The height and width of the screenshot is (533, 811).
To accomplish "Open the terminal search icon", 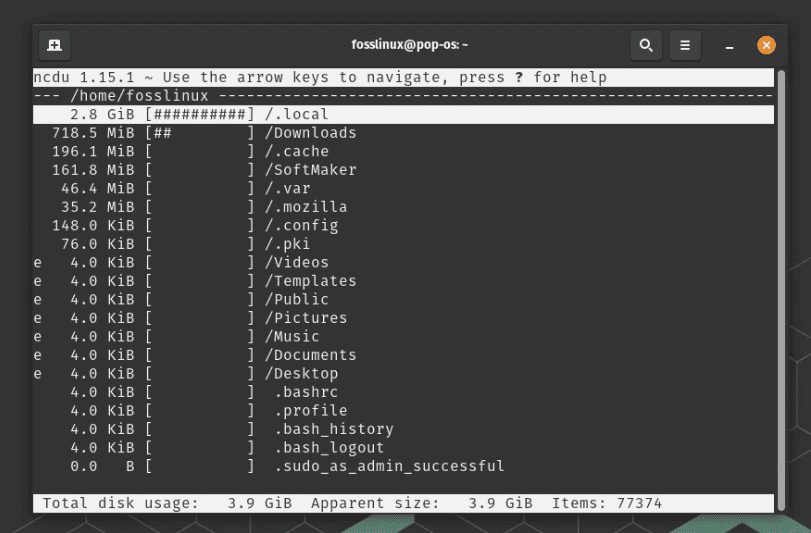I will [646, 45].
